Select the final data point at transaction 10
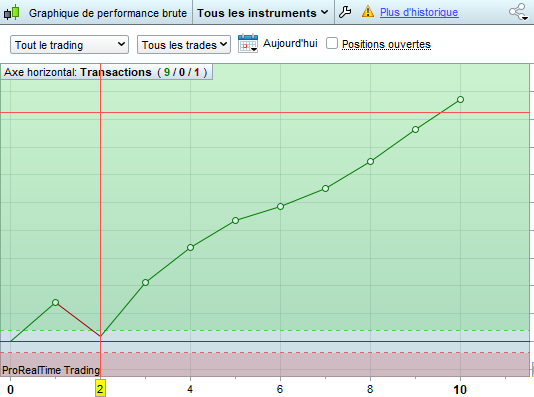534x397 pixels. [x=460, y=99]
